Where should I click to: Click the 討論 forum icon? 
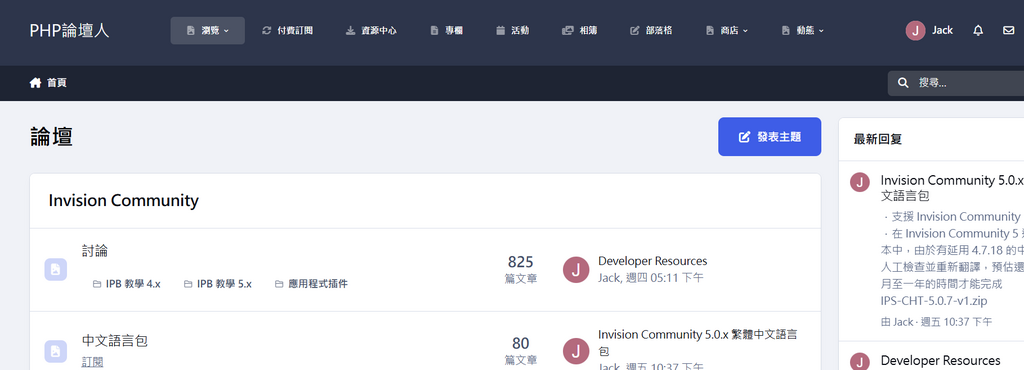(x=56, y=270)
